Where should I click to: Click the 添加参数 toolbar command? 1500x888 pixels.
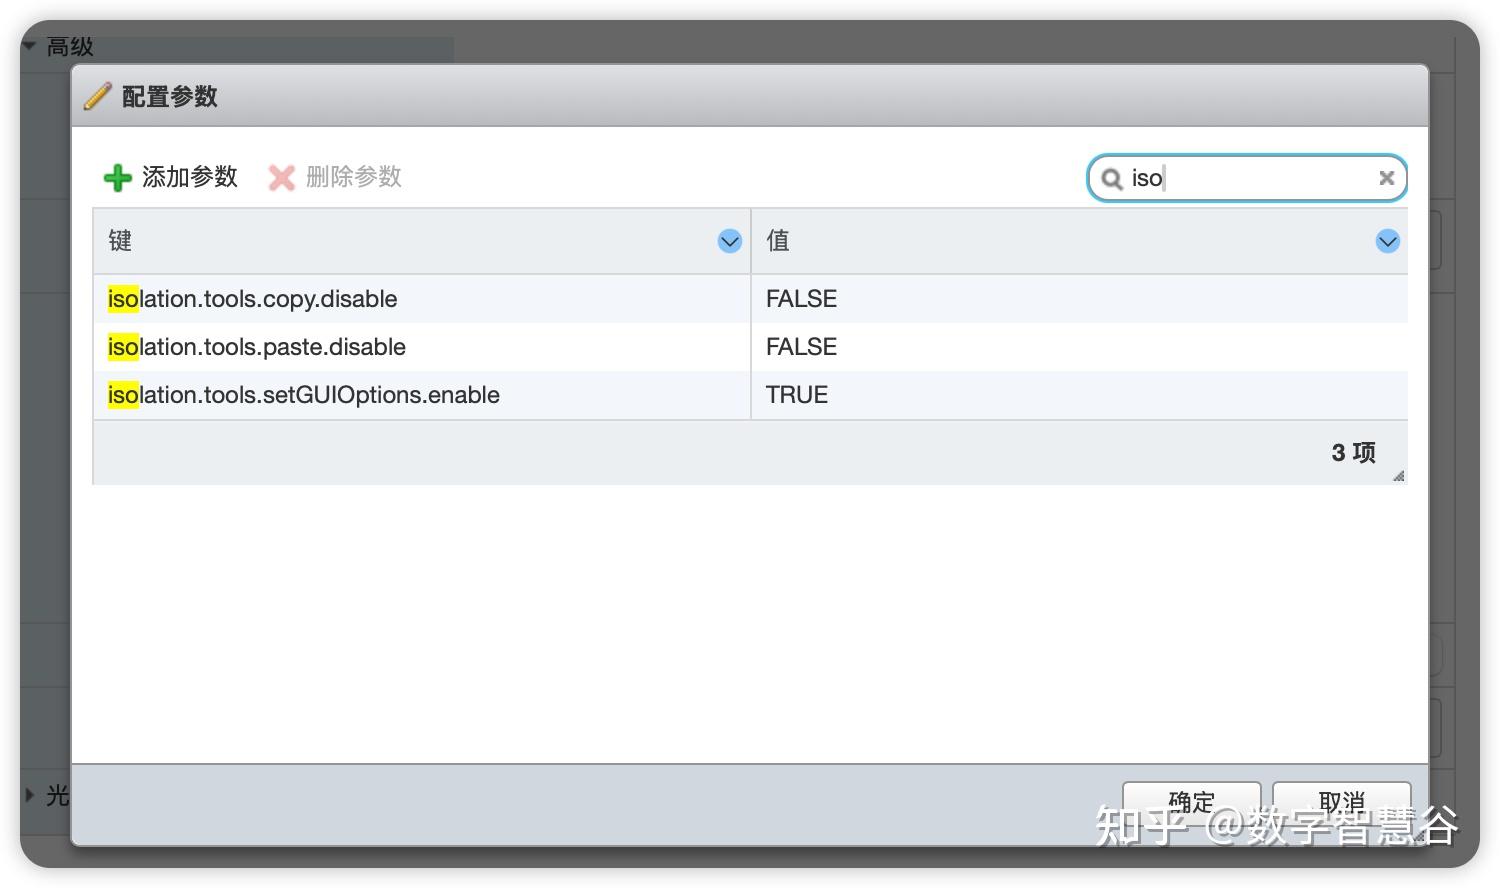pos(189,177)
